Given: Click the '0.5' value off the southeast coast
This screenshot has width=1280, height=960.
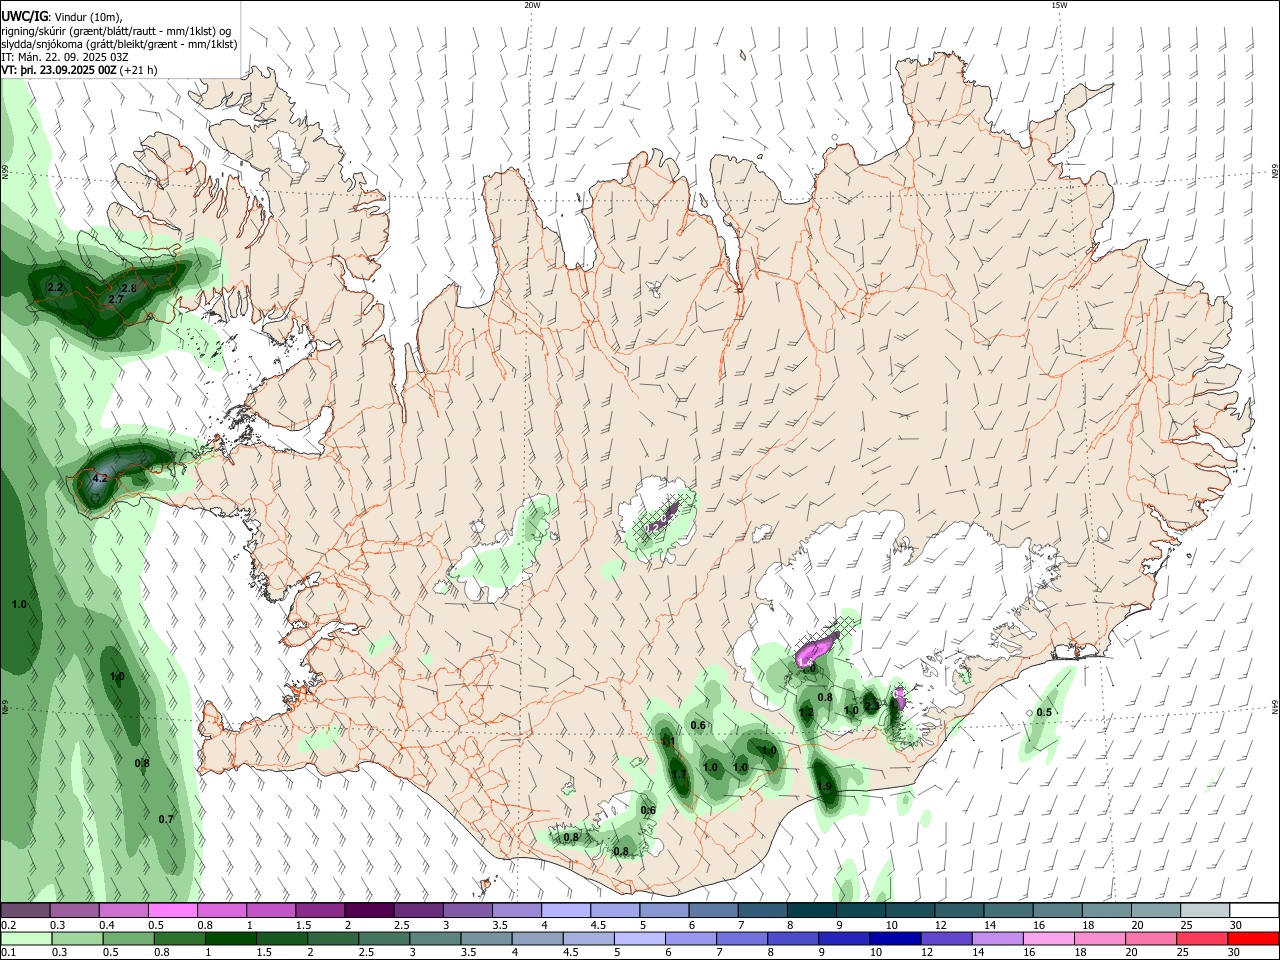Looking at the screenshot, I should click(x=1044, y=712).
